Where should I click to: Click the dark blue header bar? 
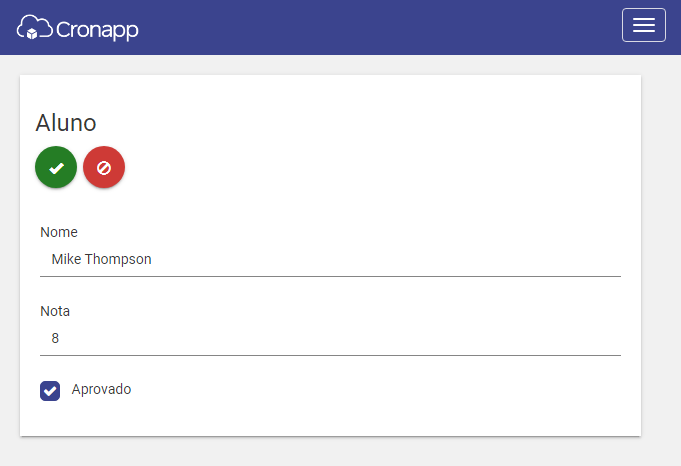tap(340, 27)
